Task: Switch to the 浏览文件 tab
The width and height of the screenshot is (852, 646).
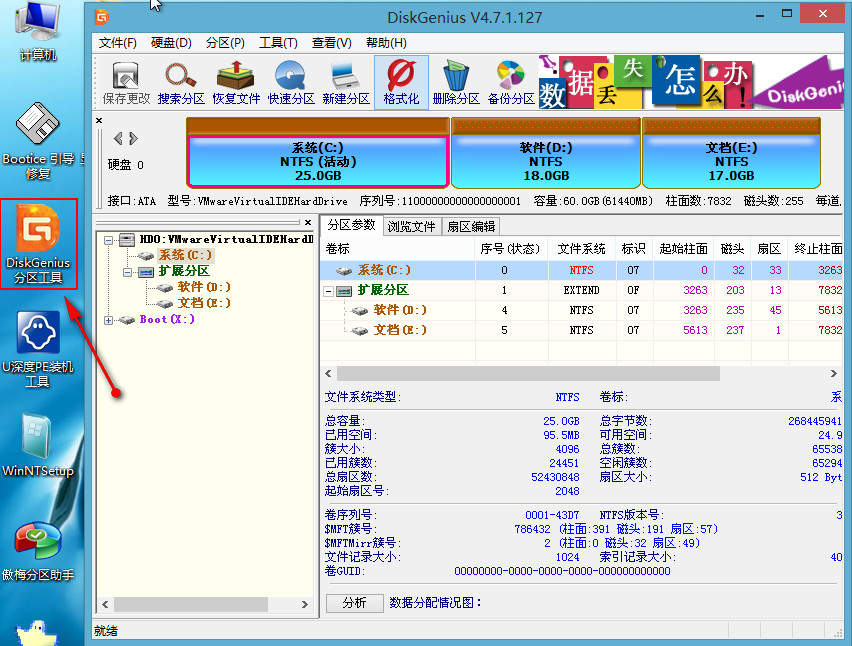Action: point(412,227)
